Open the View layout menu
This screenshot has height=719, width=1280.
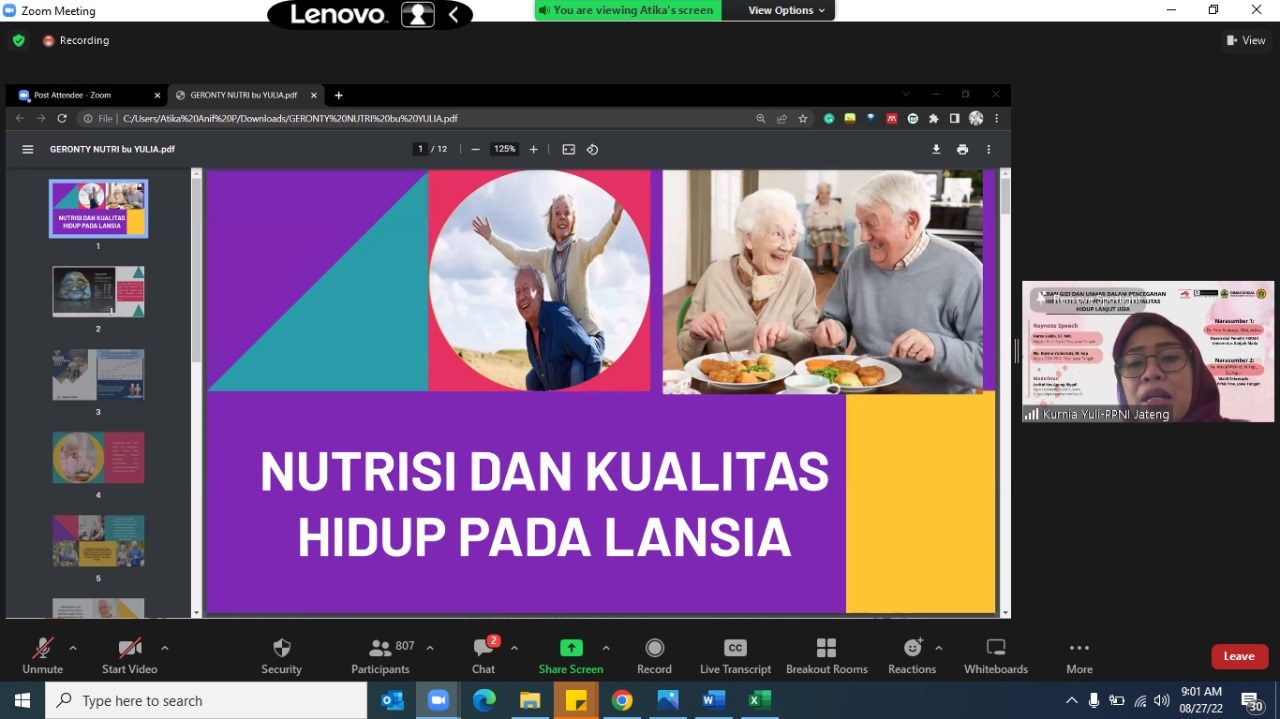[1246, 40]
